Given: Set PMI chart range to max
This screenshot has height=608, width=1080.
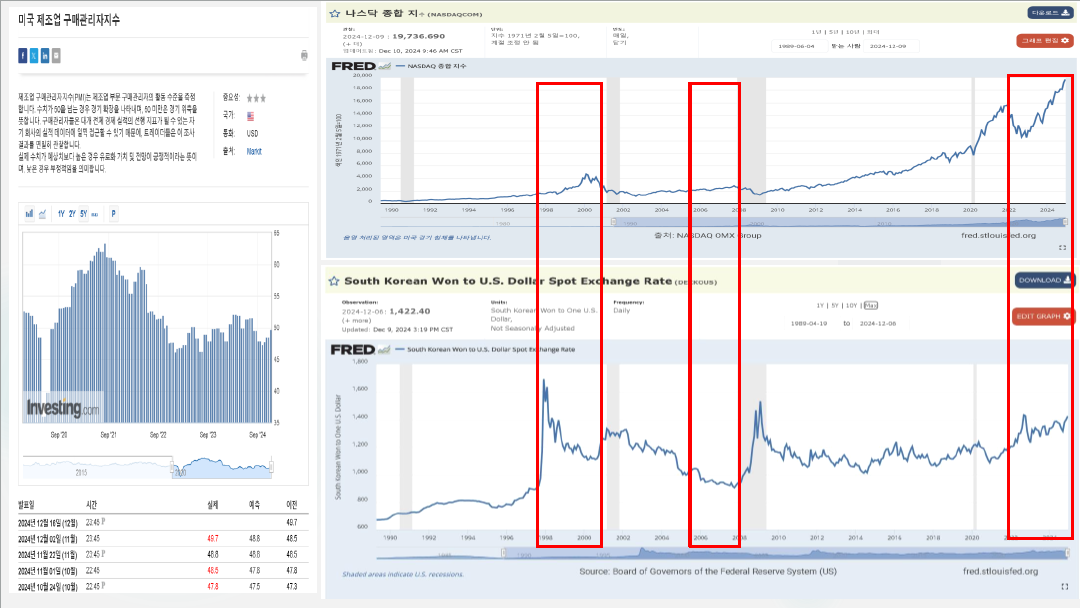Looking at the screenshot, I should (94, 214).
